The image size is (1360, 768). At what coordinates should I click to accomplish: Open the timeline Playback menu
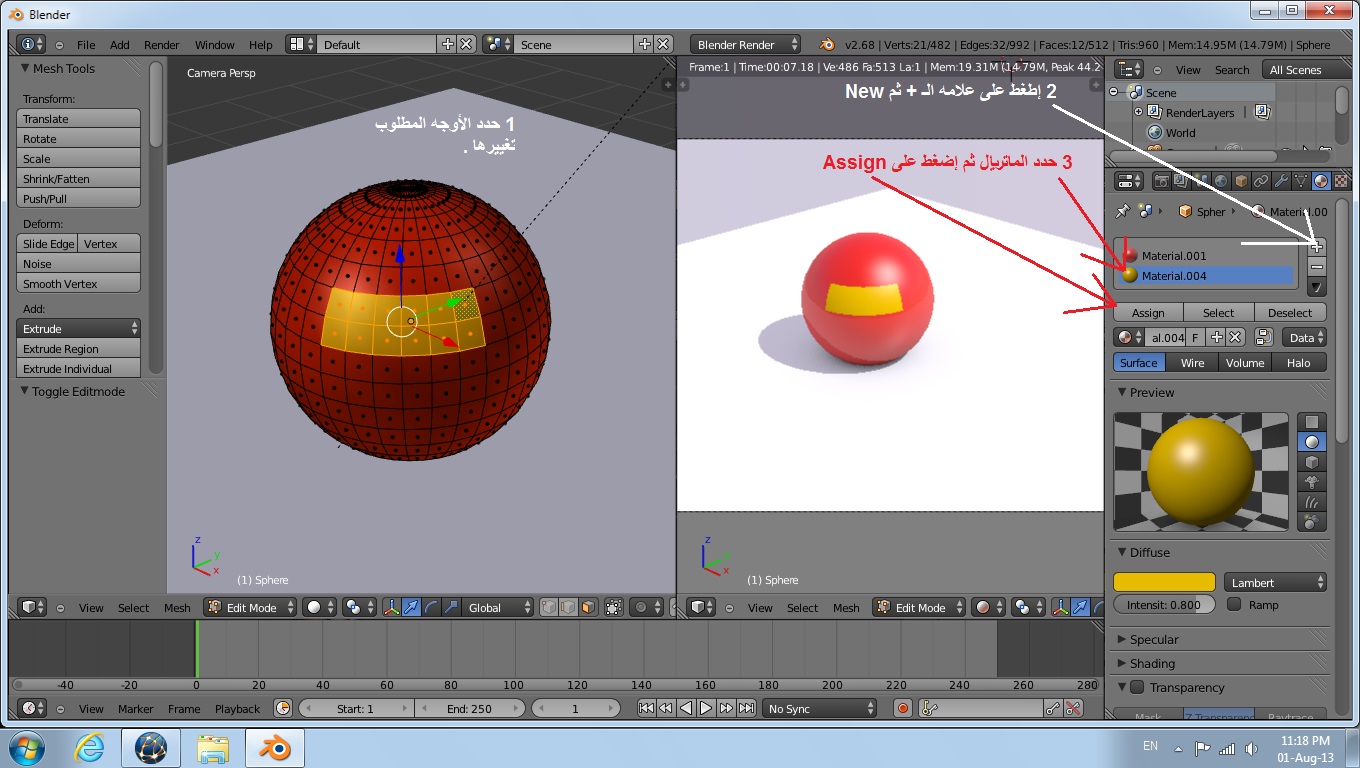[x=237, y=709]
